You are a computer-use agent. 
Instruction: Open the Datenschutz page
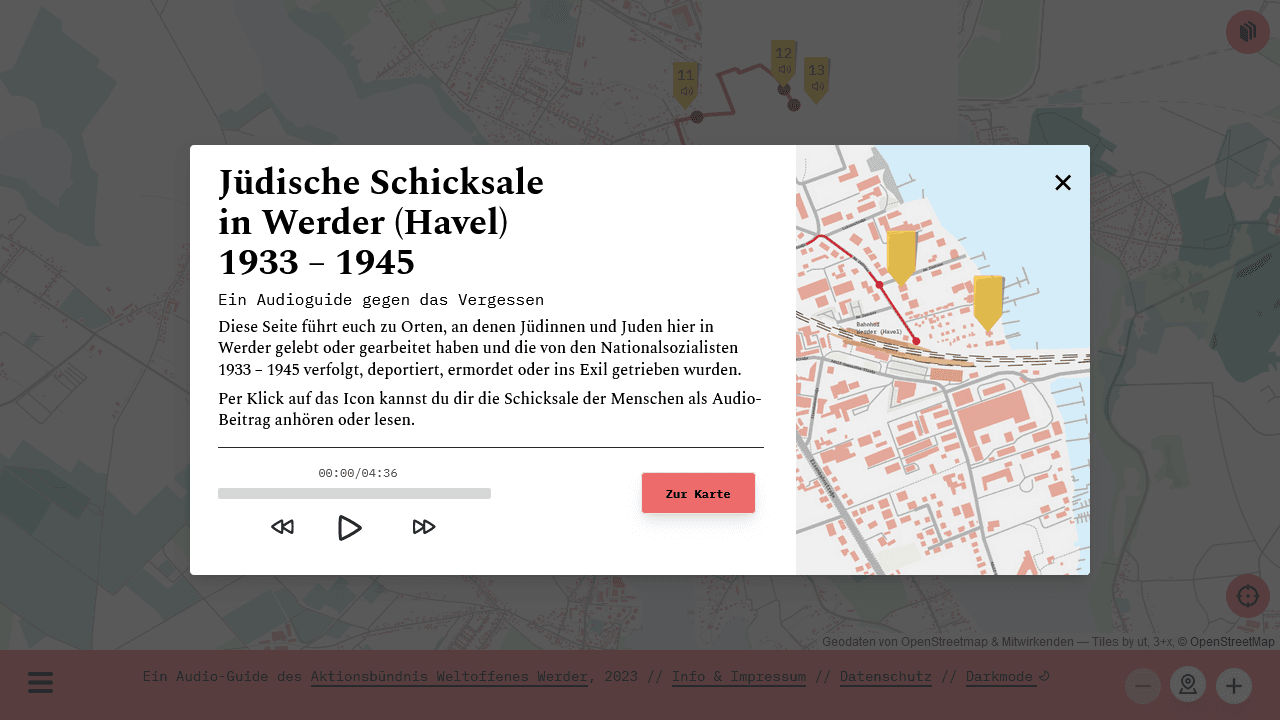(885, 676)
